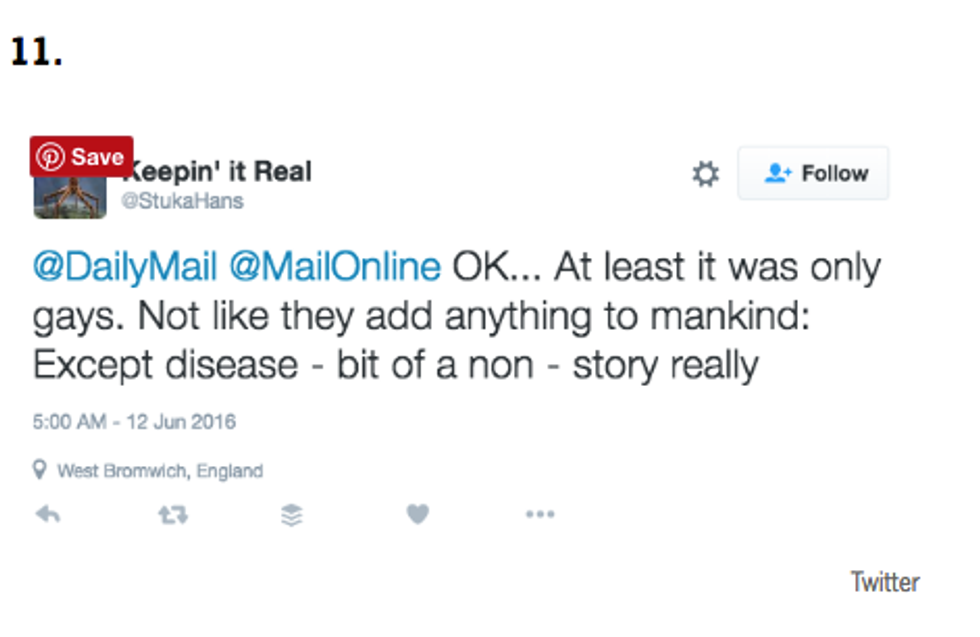980x637 pixels.
Task: Like the tweet with the heart icon
Action: (x=417, y=514)
